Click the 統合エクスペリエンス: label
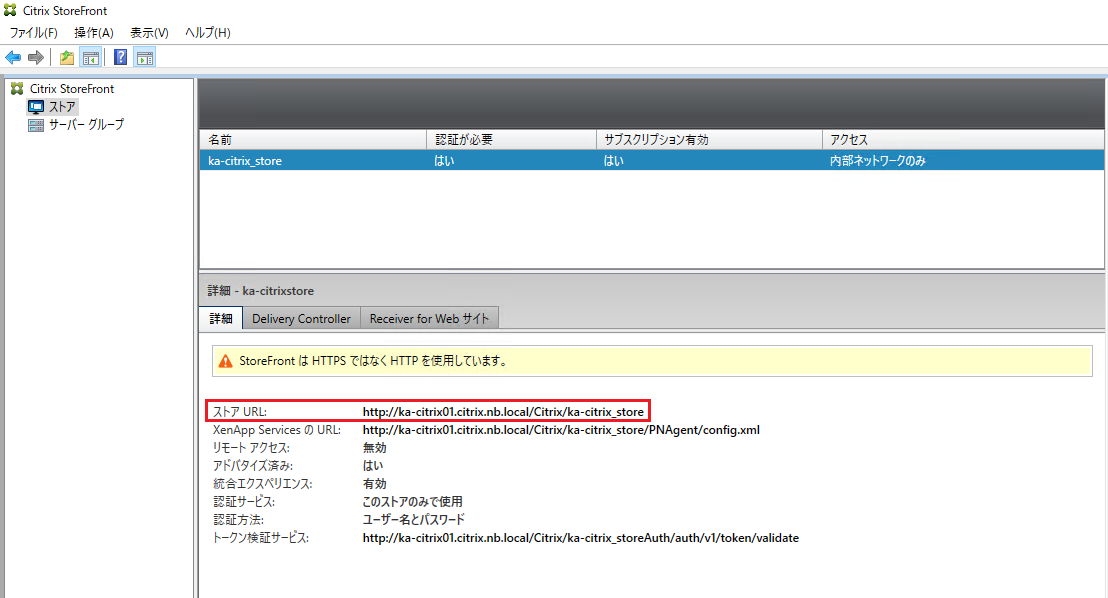Viewport: 1108px width, 598px height. point(263,483)
